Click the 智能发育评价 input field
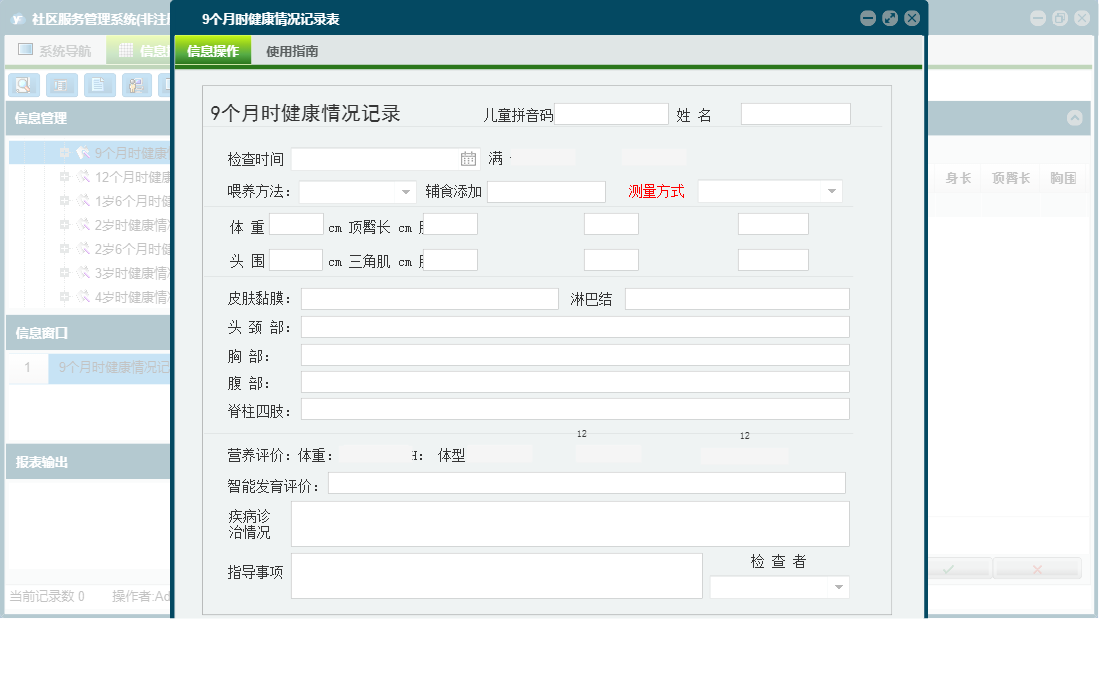The image size is (1099, 685). pos(587,483)
